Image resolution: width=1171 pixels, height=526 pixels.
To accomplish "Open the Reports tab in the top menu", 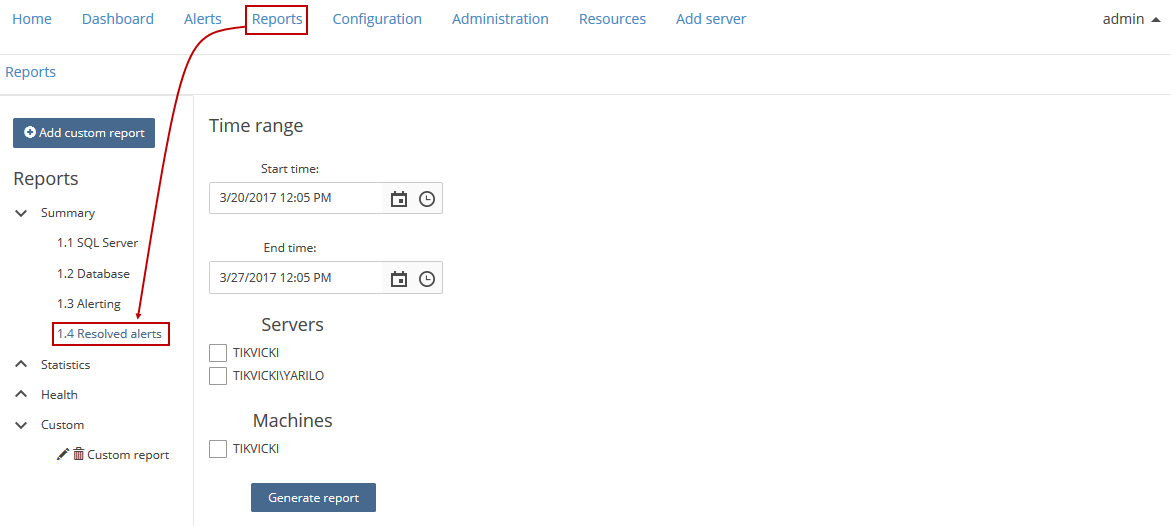I will (x=277, y=19).
